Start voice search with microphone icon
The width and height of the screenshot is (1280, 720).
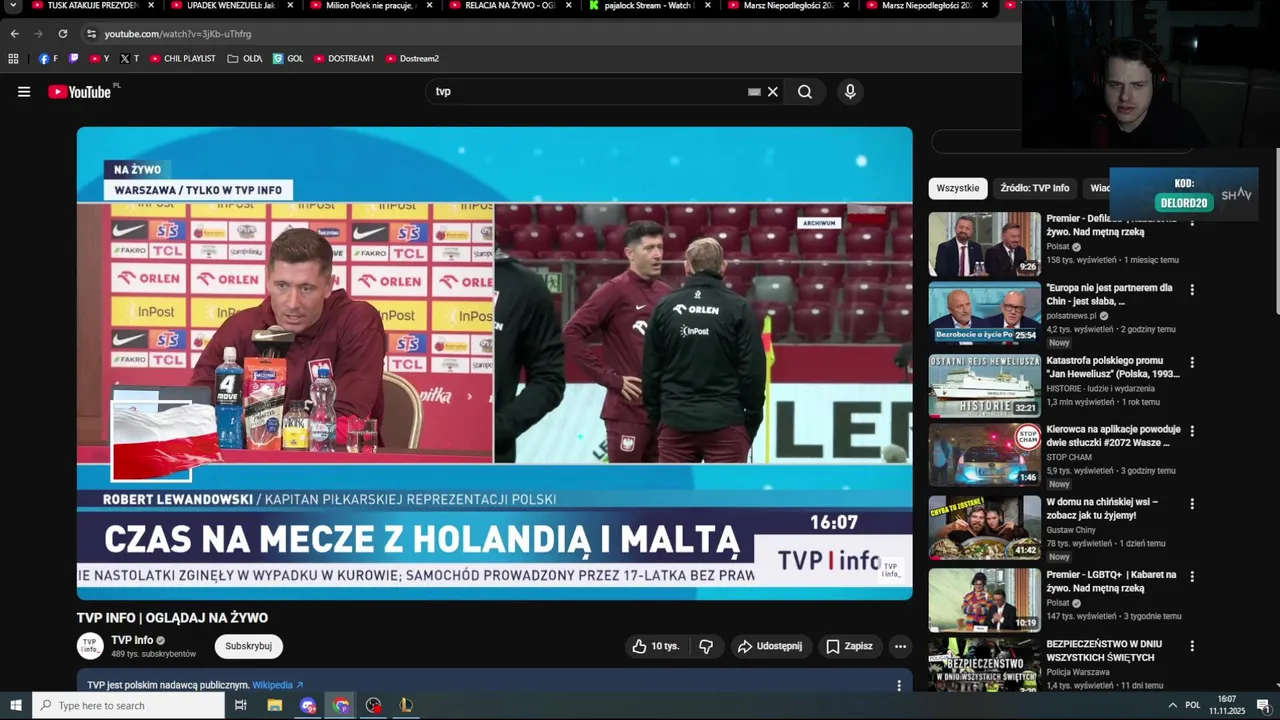tap(850, 92)
